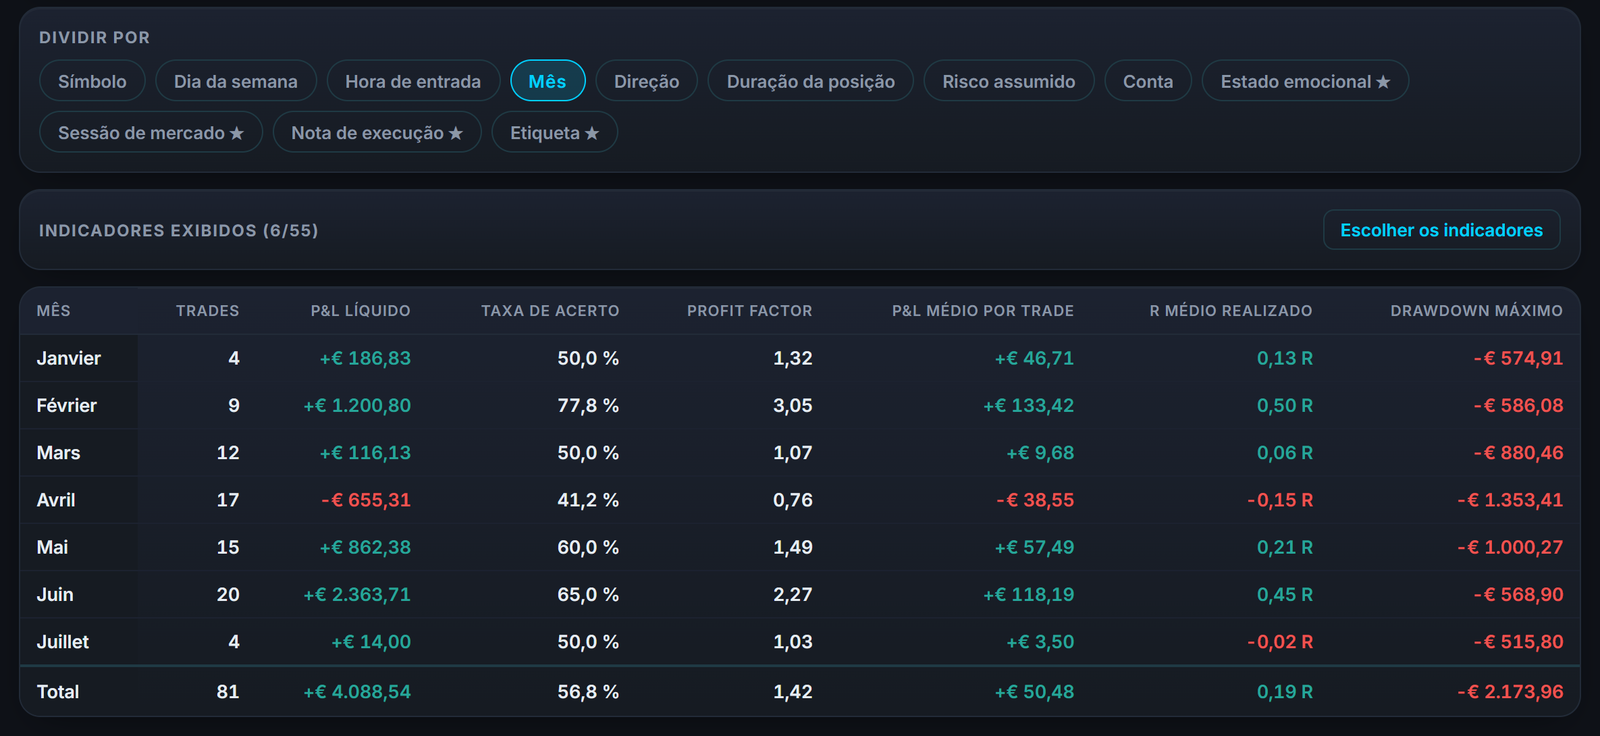Click INDICADORES EXIBIDOS (6/55) label
Image resolution: width=1600 pixels, height=736 pixels.
[179, 230]
